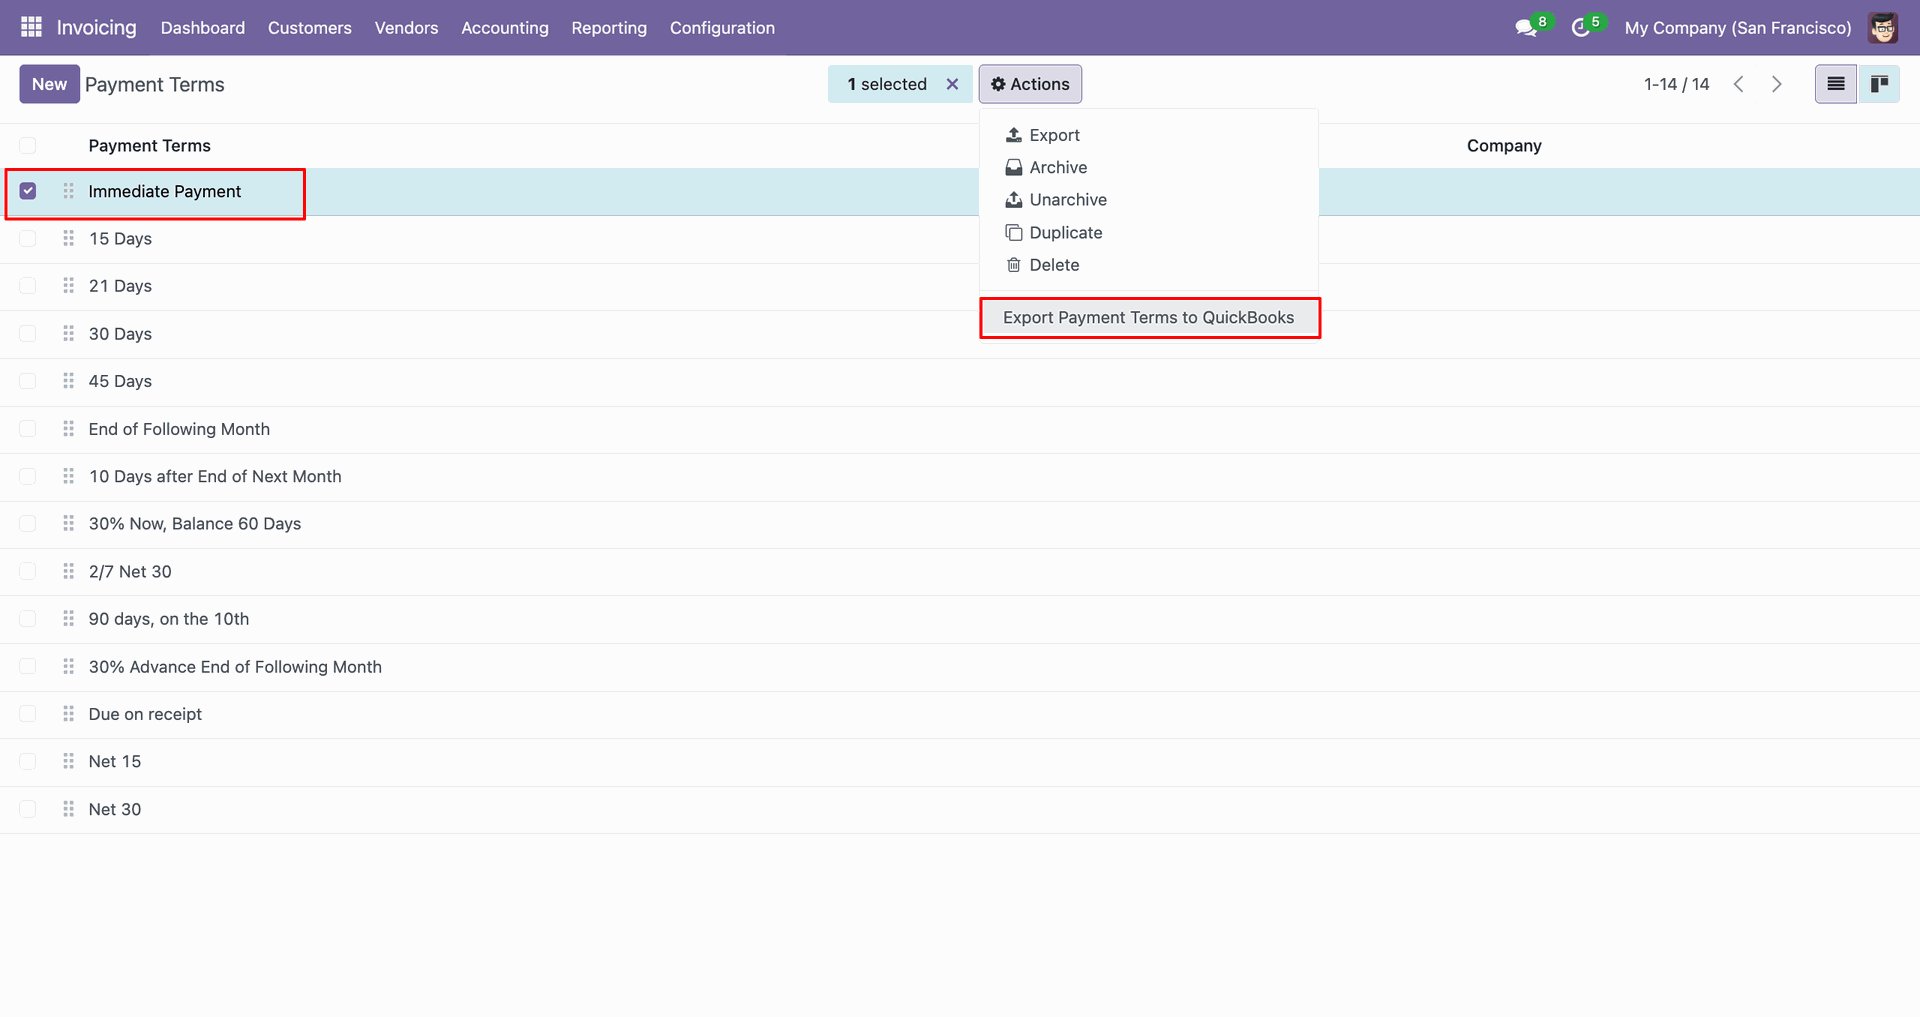This screenshot has width=1920, height=1017.
Task: Click the drag handle for 45 Days
Action: coord(68,381)
